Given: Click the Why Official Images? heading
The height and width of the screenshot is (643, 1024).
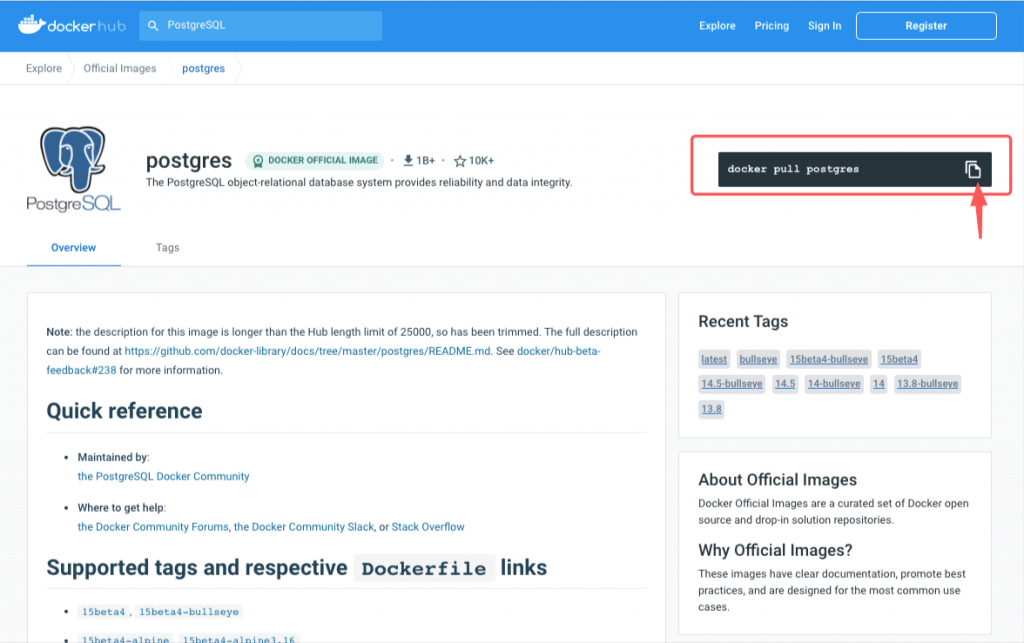Looking at the screenshot, I should (x=775, y=550).
